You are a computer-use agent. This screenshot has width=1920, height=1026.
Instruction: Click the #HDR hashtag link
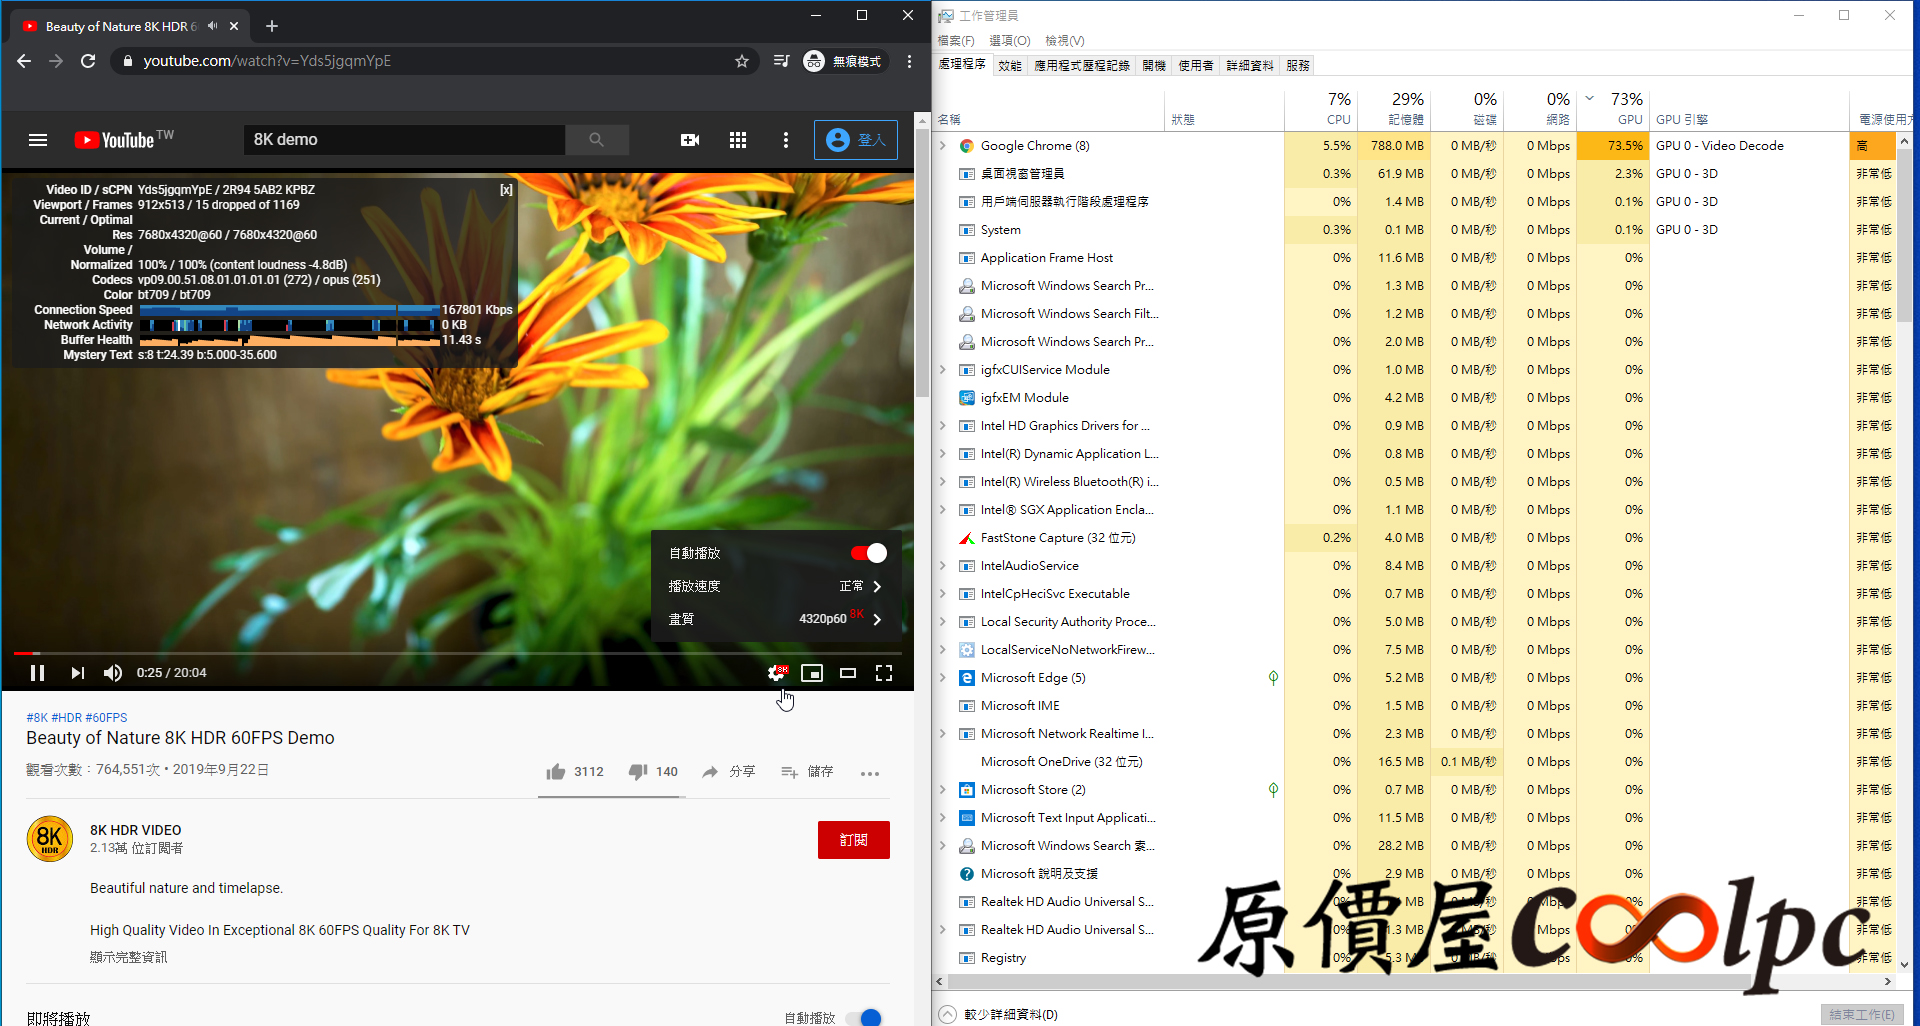(x=67, y=718)
